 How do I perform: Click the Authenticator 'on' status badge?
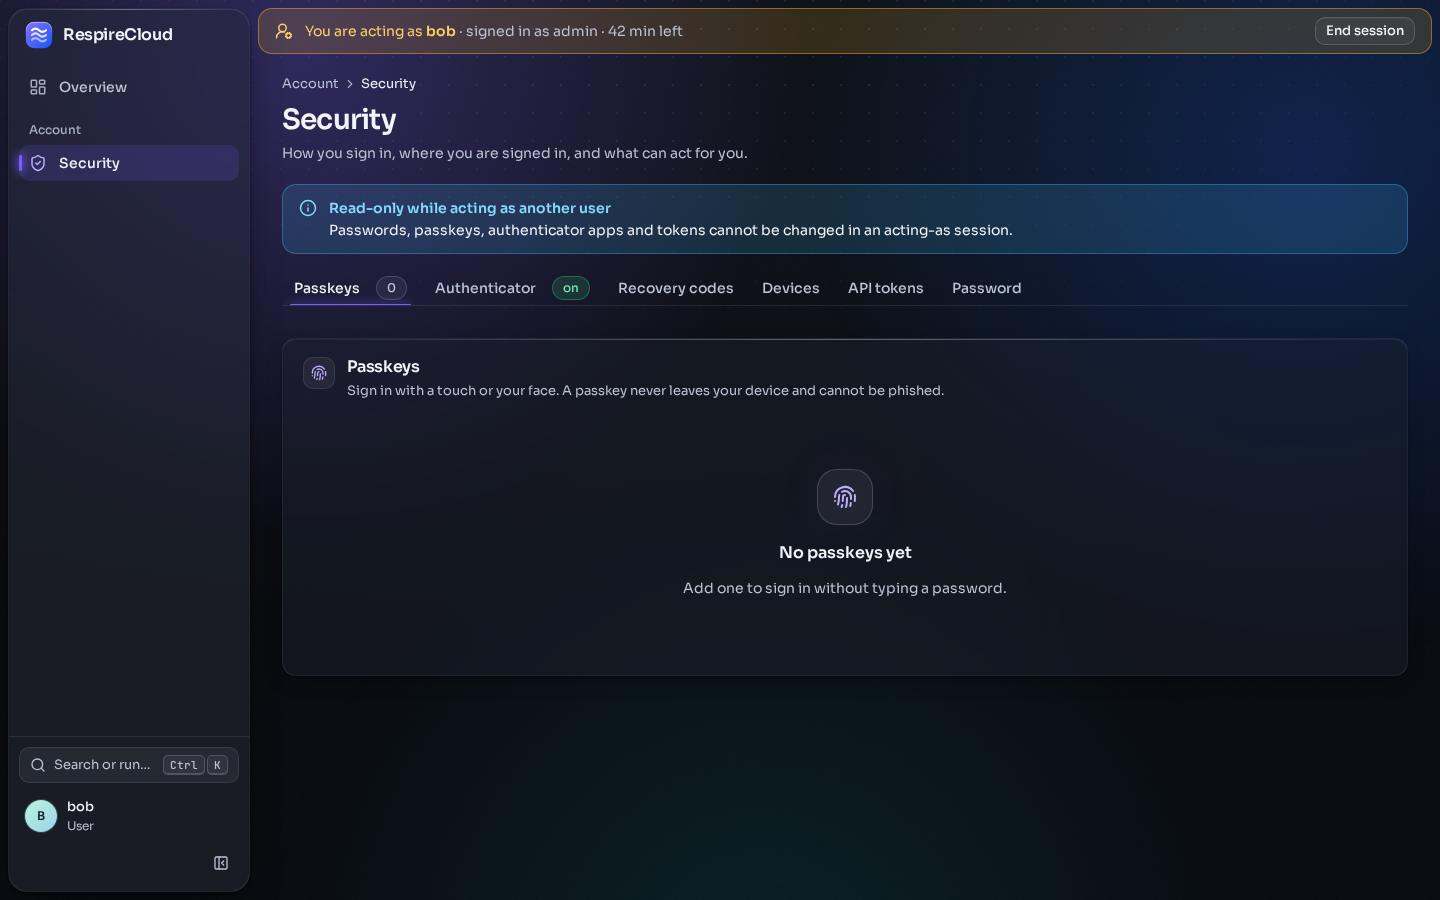tap(571, 288)
